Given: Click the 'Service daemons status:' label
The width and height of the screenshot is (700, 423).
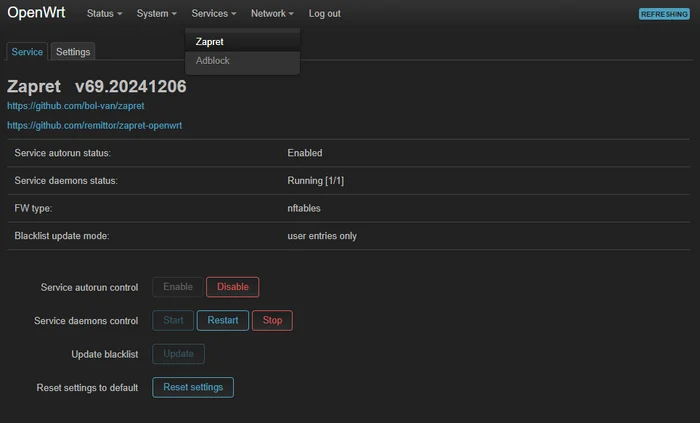Looking at the screenshot, I should [66, 181].
